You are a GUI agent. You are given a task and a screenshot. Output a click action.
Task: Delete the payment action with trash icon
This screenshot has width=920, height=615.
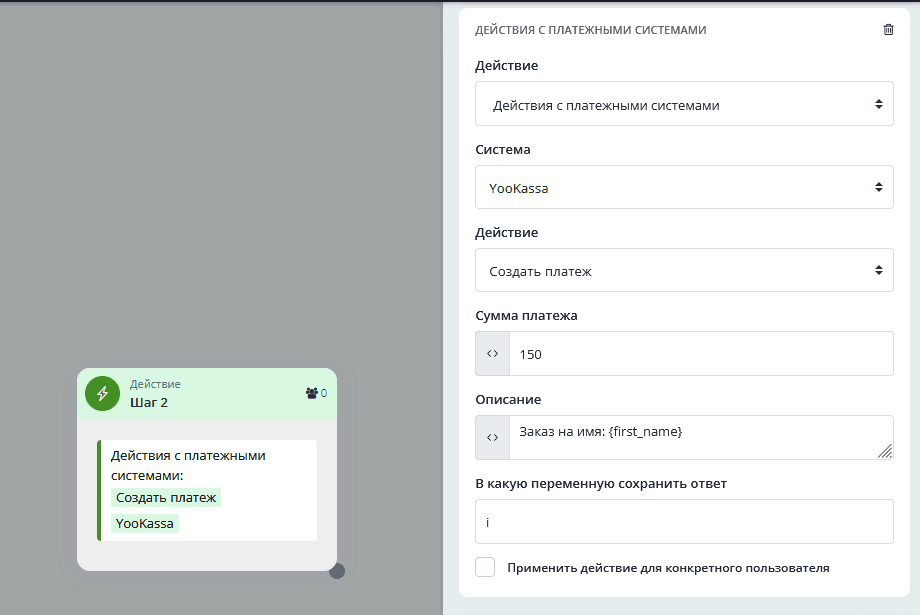(x=888, y=30)
